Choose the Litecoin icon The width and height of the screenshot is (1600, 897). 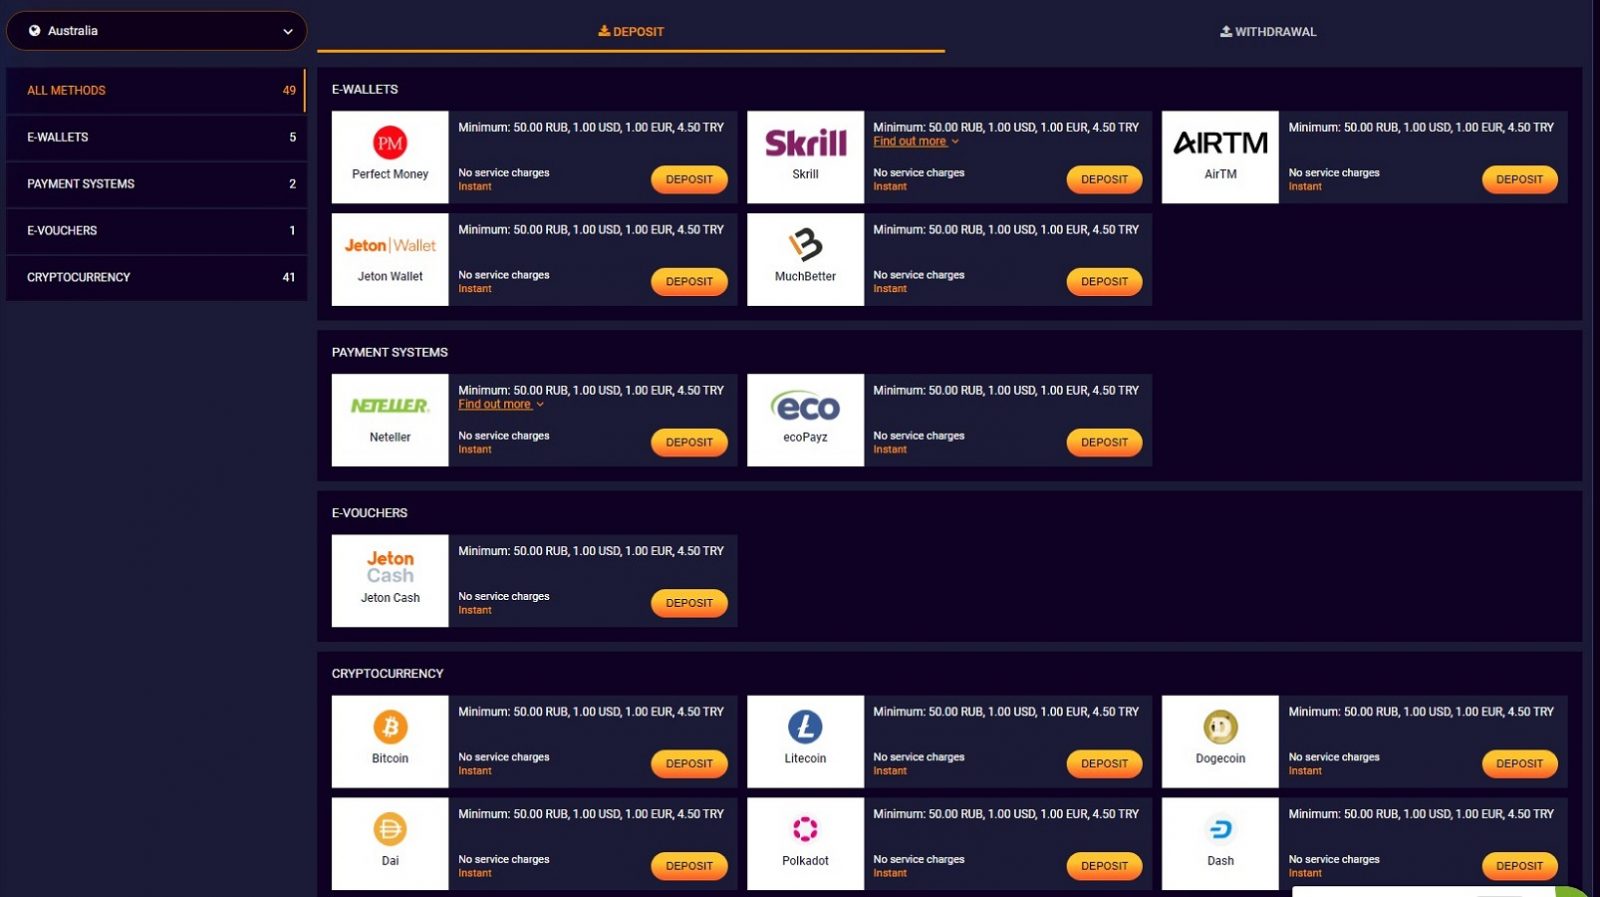805,727
